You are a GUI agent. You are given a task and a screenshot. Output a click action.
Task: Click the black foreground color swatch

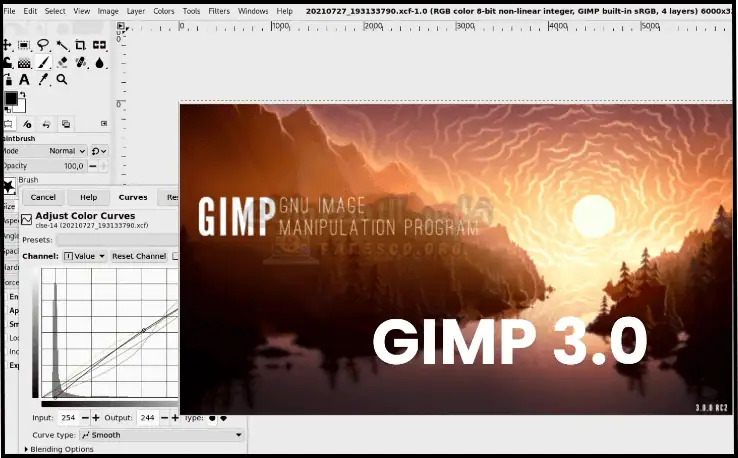coord(11,98)
